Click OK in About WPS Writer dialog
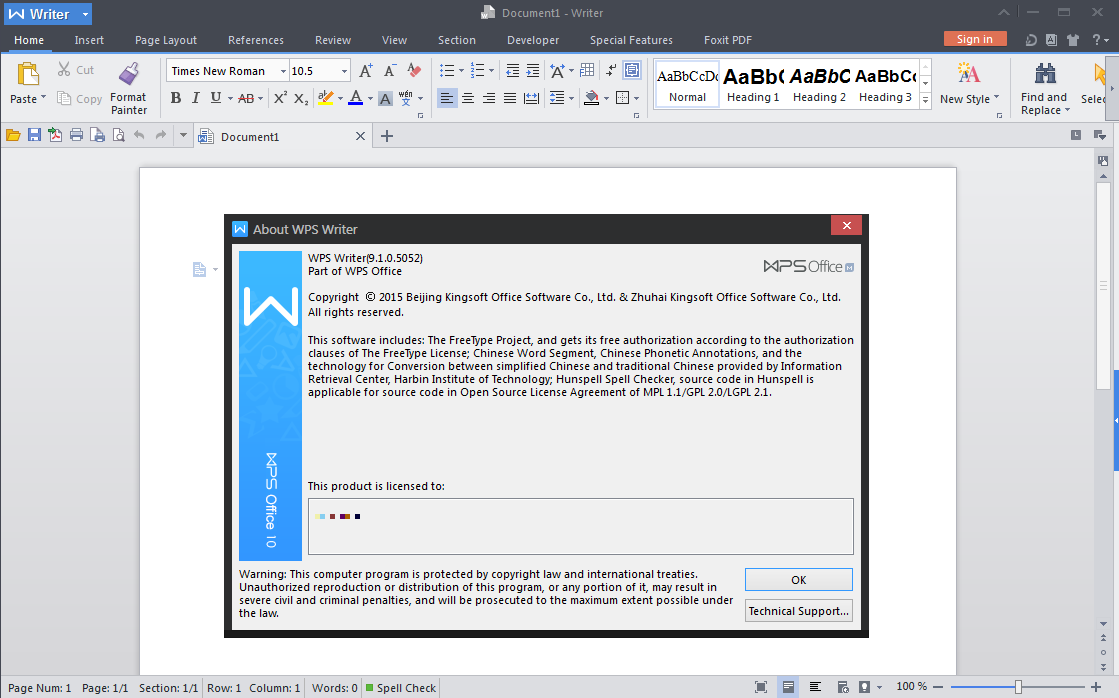 [799, 580]
